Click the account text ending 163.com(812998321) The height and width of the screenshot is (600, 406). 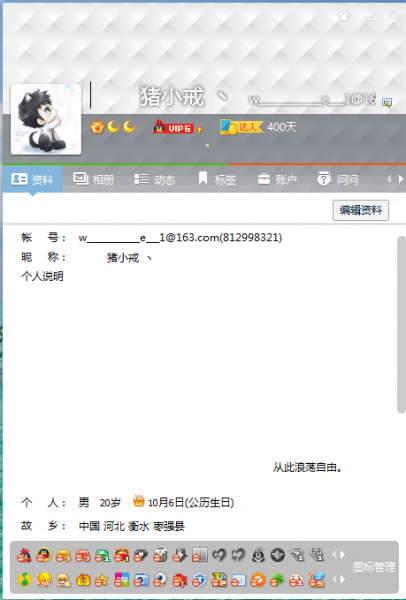pyautogui.click(x=180, y=238)
